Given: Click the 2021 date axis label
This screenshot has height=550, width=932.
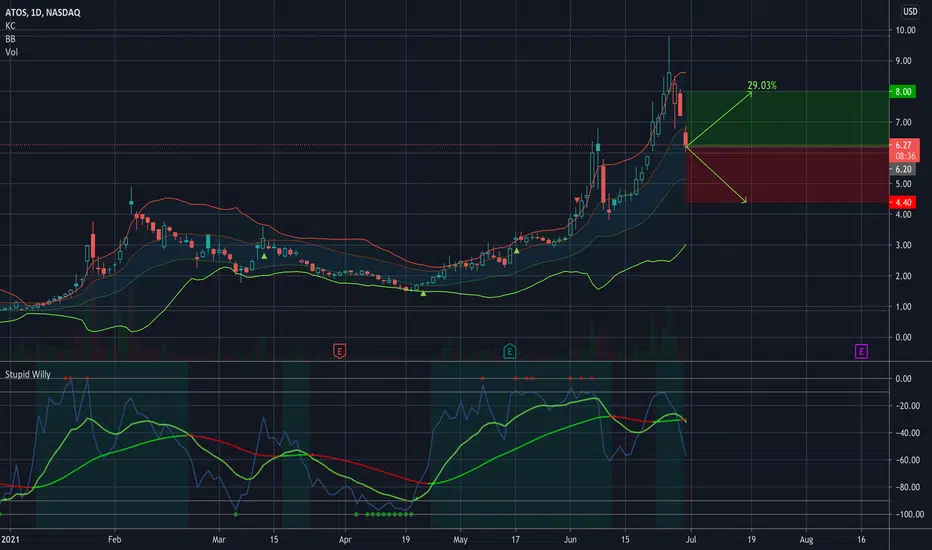Looking at the screenshot, I should [x=10, y=540].
